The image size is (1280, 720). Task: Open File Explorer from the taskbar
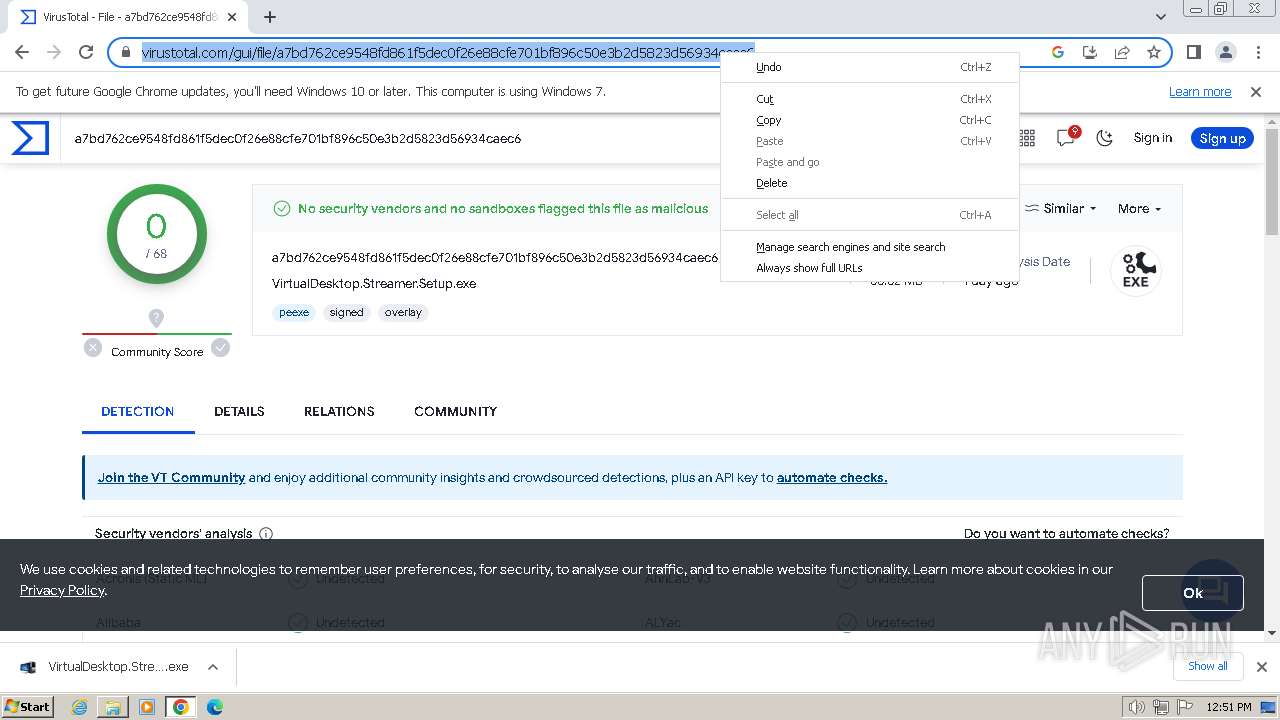tap(113, 707)
